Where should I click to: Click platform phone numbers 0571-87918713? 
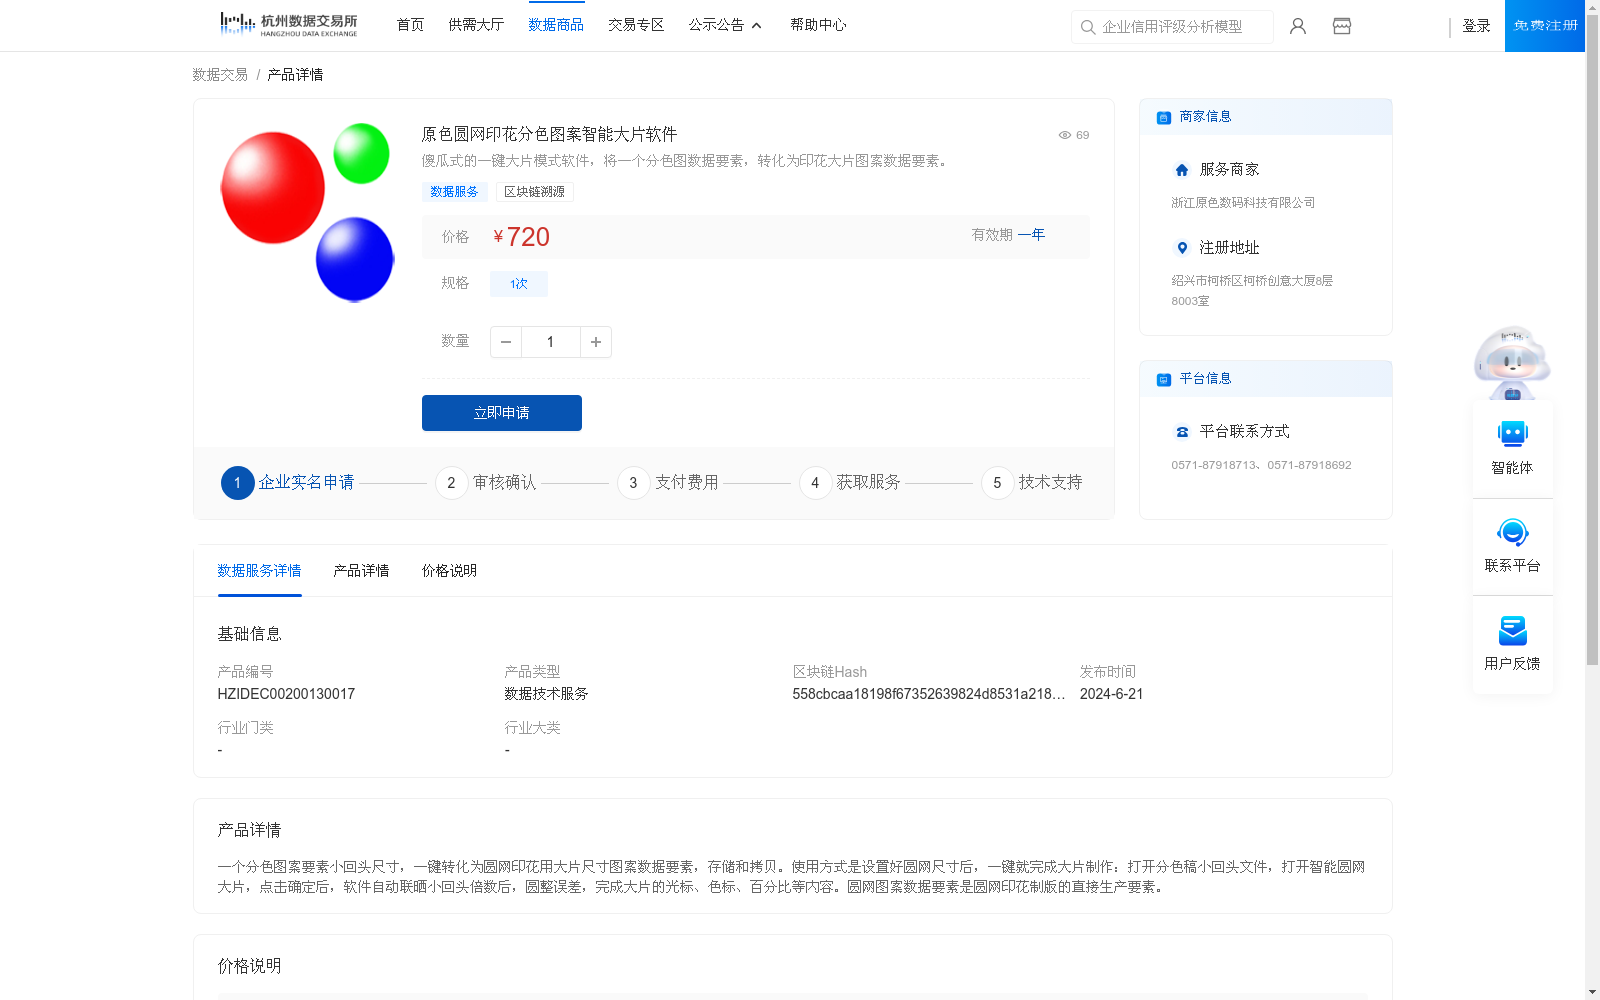1261,465
